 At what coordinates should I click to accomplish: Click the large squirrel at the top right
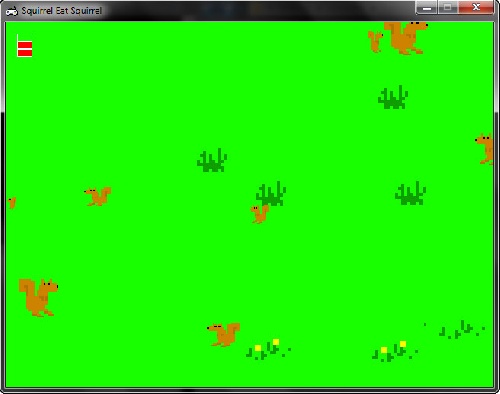coord(406,37)
